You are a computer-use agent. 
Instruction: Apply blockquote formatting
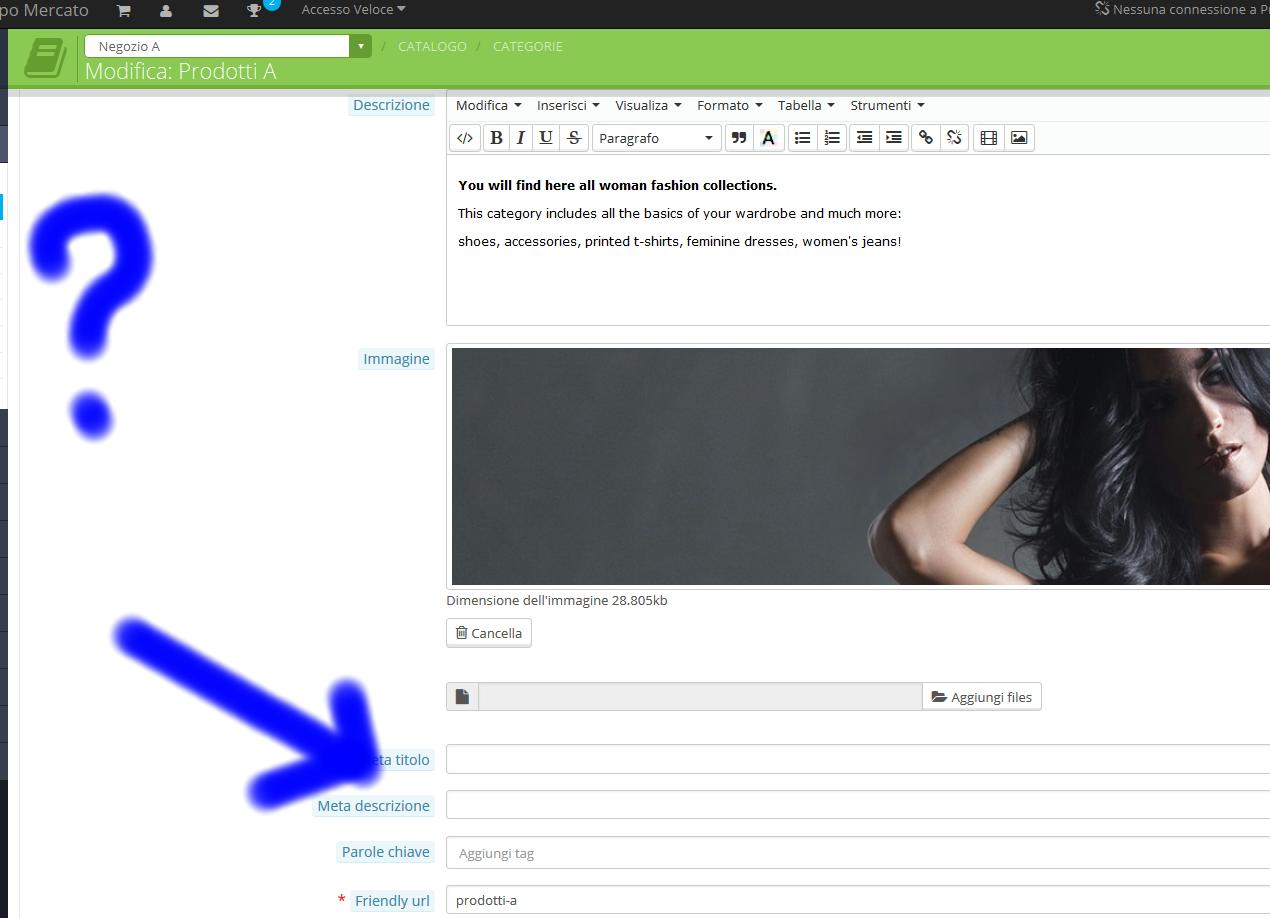point(739,138)
